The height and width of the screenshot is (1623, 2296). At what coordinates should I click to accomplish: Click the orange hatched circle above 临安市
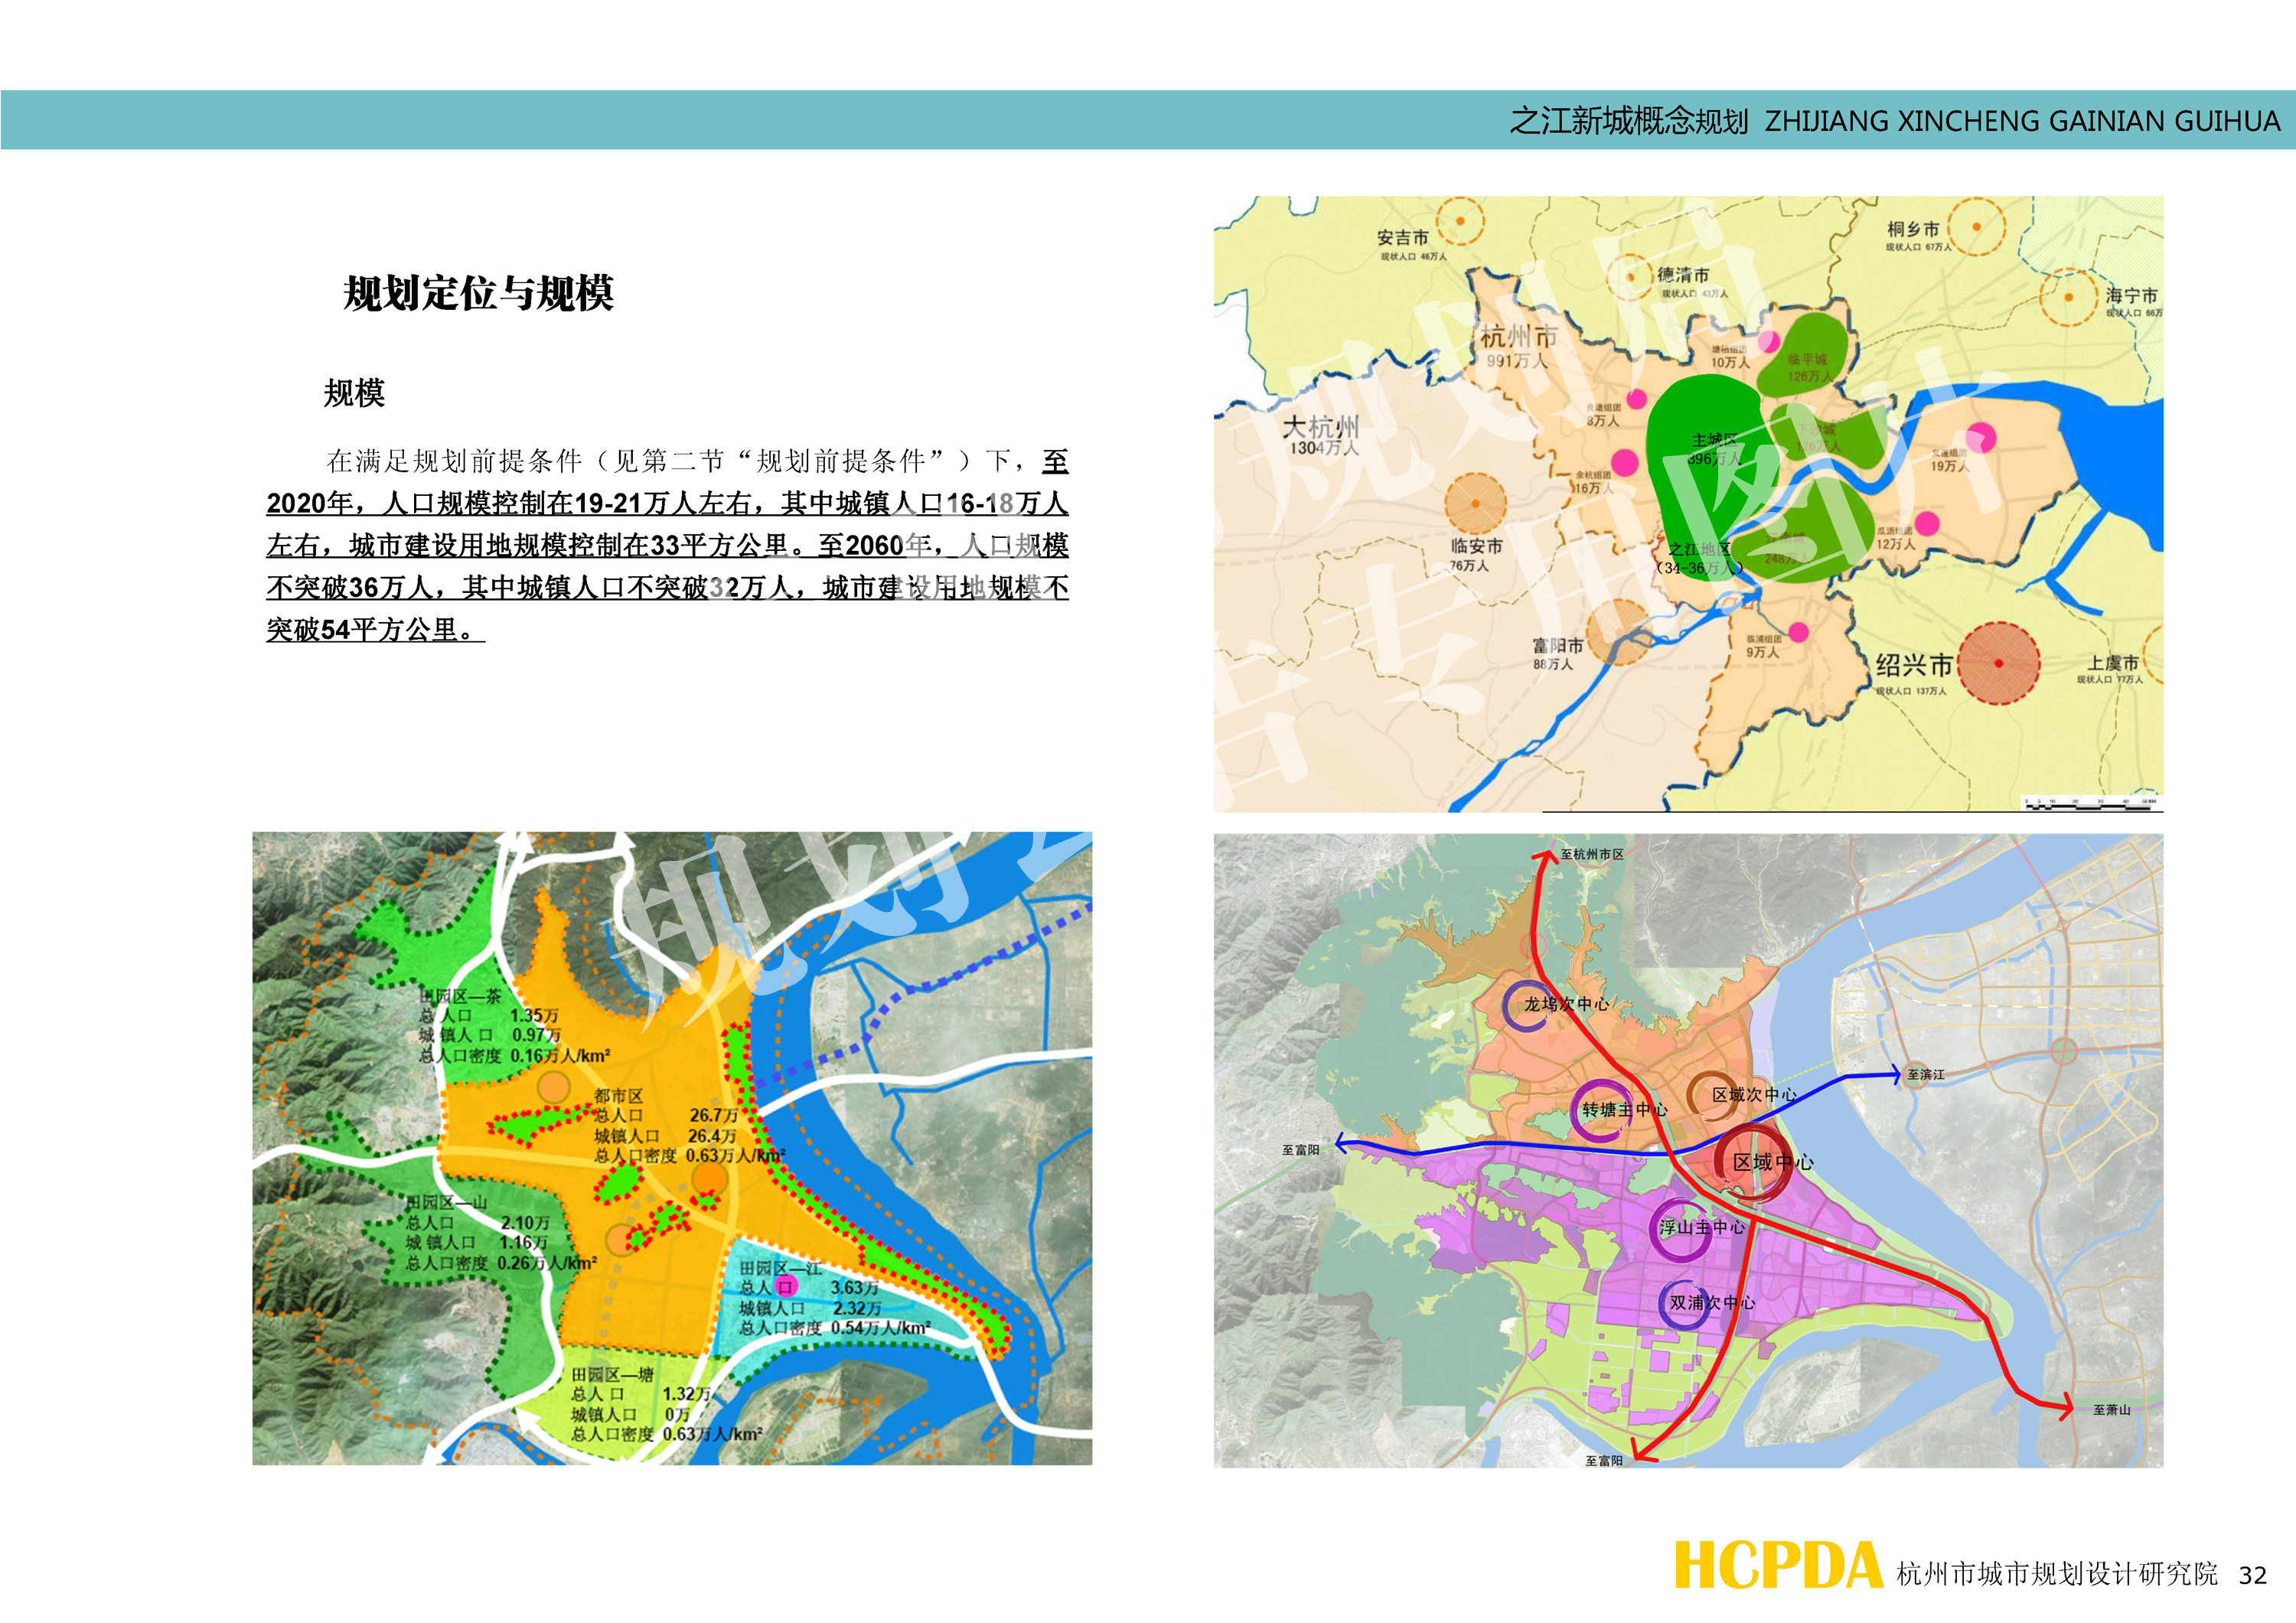1476,503
